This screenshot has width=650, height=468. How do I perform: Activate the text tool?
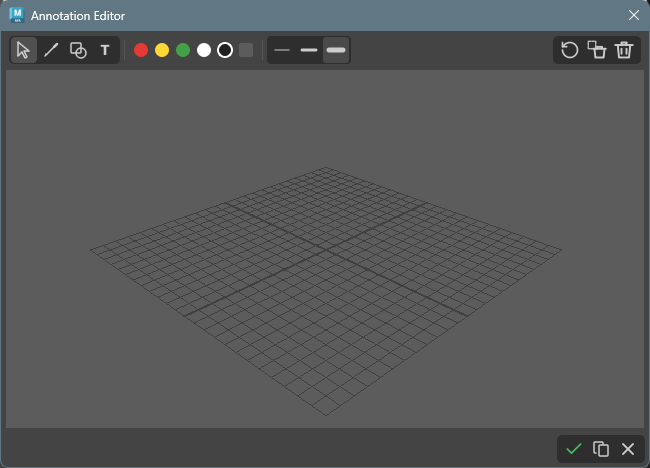pyautogui.click(x=105, y=50)
